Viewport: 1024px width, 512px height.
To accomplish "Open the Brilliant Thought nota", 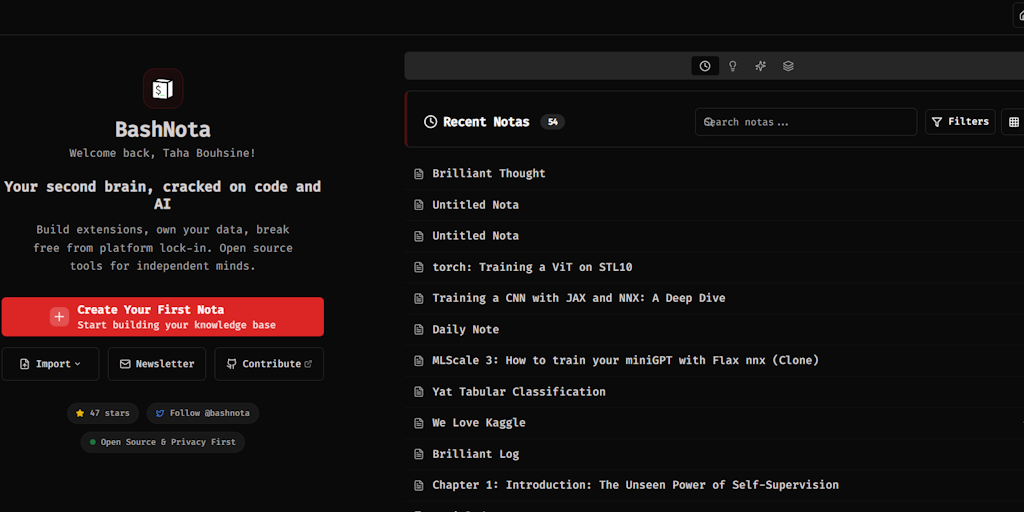I will pos(488,173).
